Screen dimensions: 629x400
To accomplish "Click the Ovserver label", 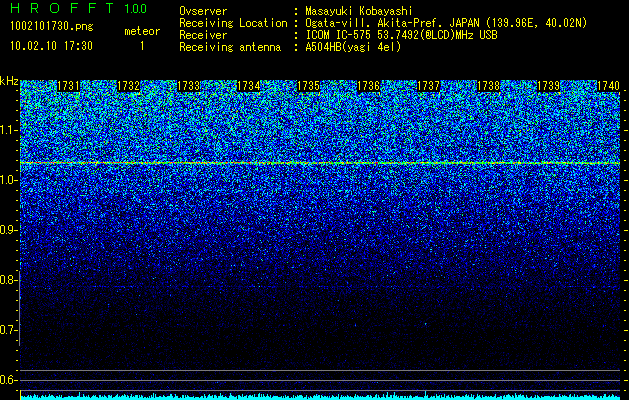I will (x=203, y=11).
